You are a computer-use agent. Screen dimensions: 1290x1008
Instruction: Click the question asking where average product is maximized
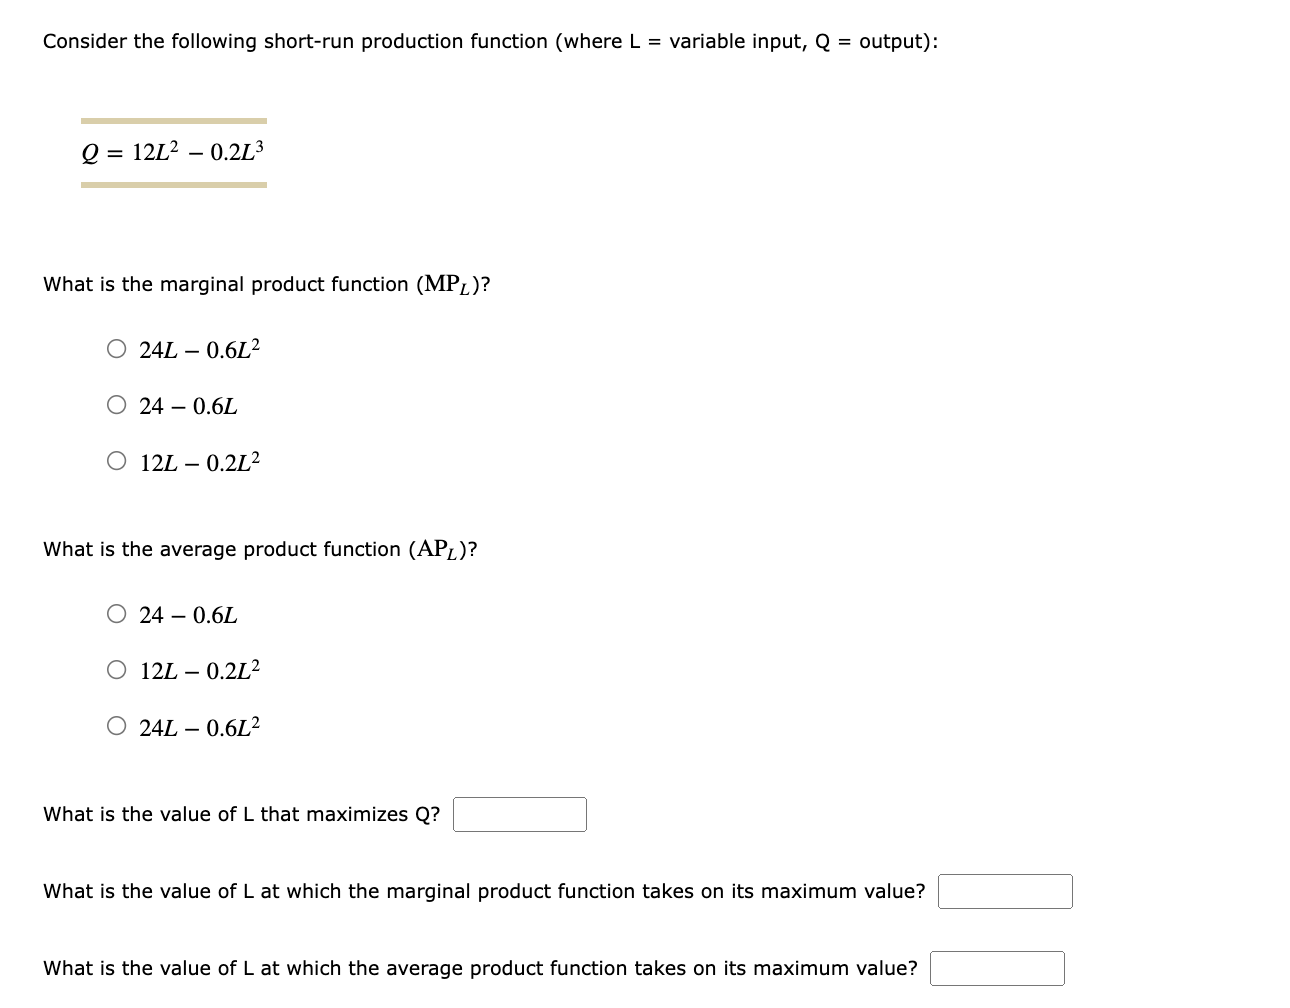click(x=478, y=968)
